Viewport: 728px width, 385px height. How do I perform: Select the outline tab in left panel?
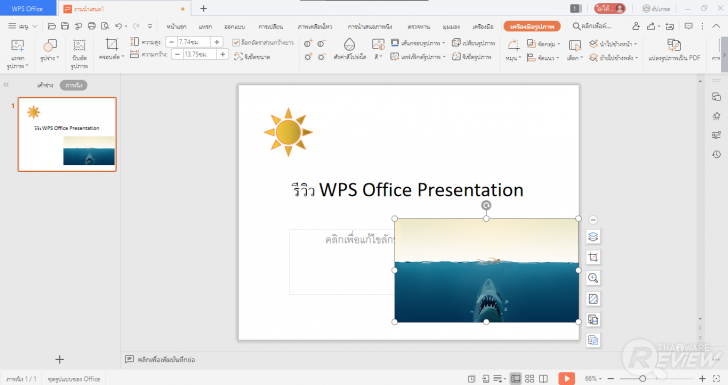tap(45, 85)
